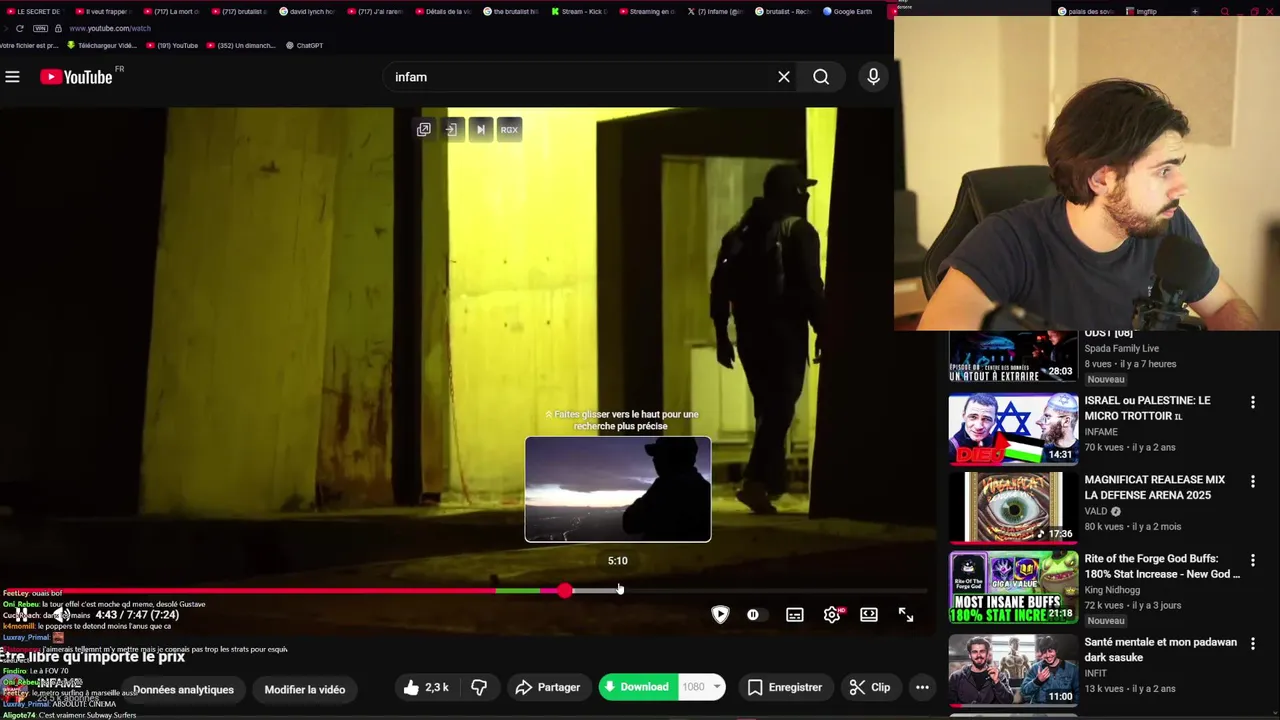This screenshot has height=720, width=1280.
Task: Click the skip-to-next overlay icon
Action: pos(481,129)
